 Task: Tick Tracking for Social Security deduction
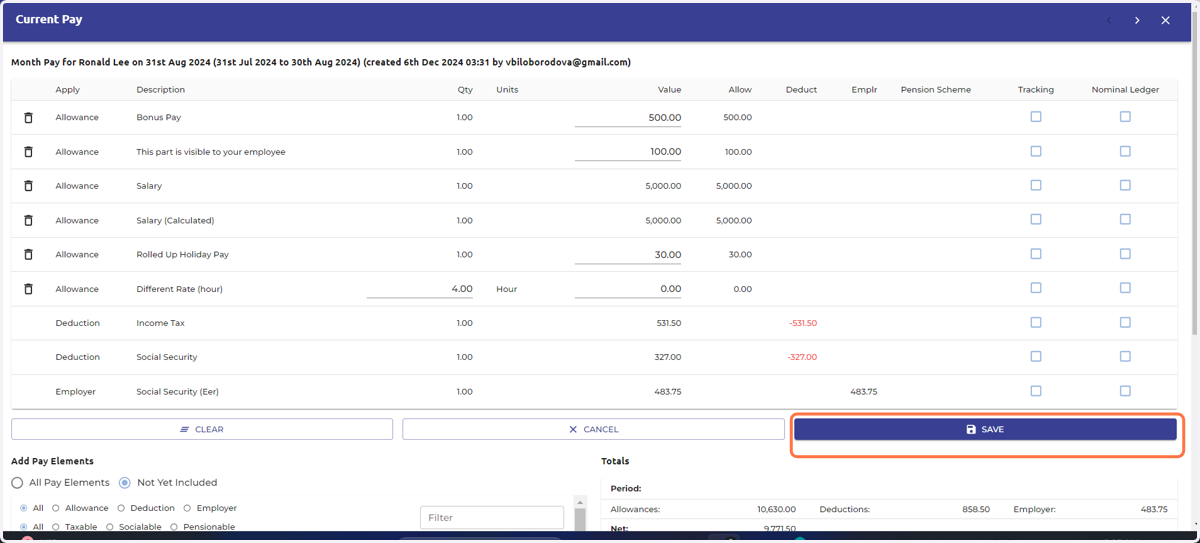[x=1036, y=356]
